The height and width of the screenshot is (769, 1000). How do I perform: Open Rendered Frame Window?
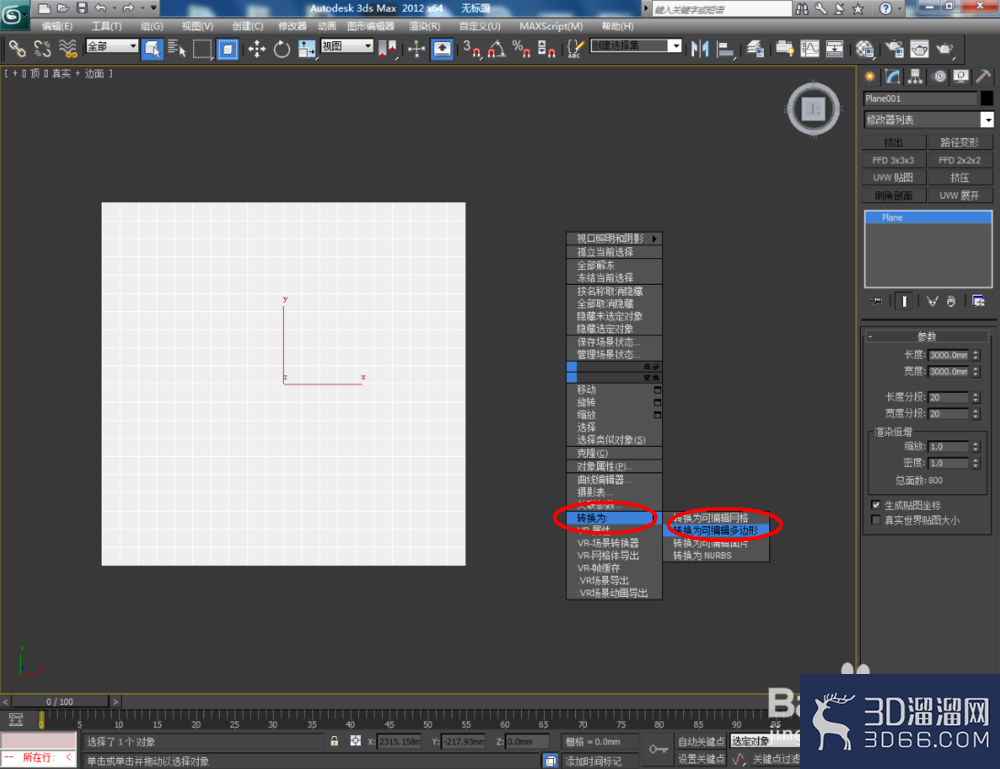coord(919,48)
